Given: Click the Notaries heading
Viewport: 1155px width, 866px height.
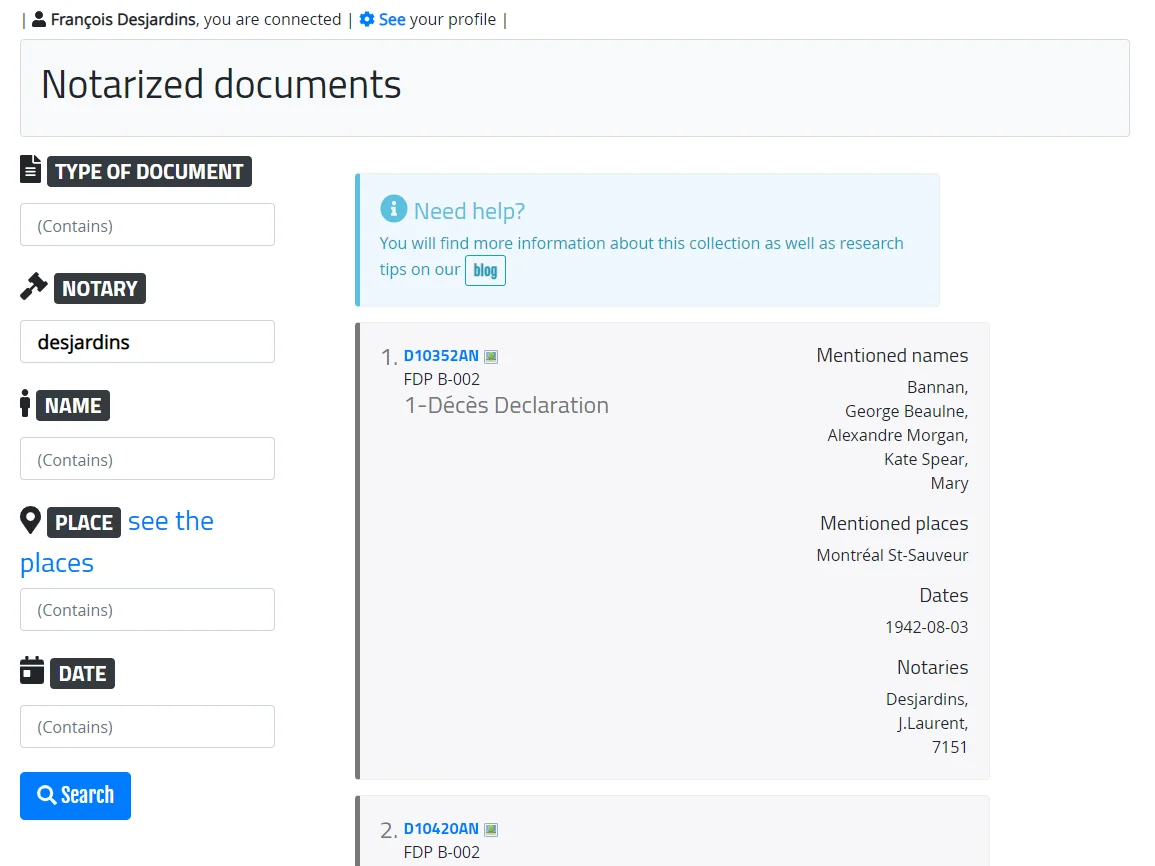Looking at the screenshot, I should [933, 668].
